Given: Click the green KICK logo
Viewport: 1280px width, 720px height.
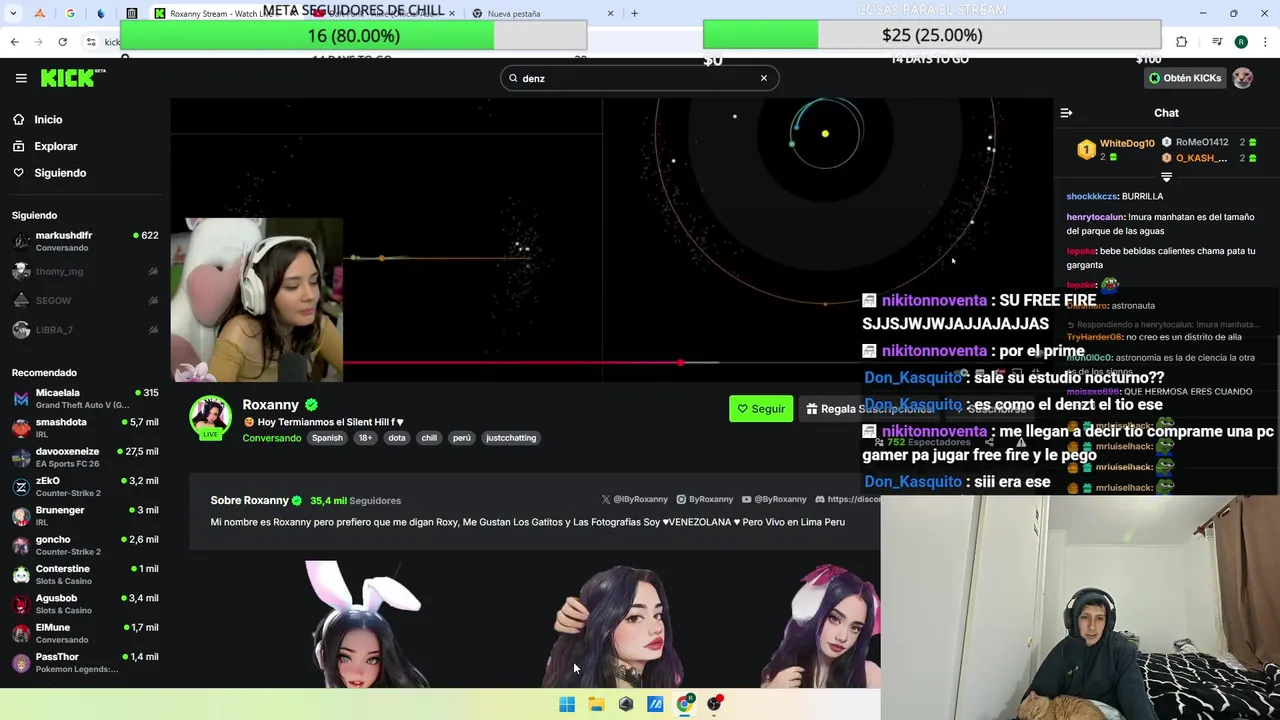Looking at the screenshot, I should coord(72,78).
